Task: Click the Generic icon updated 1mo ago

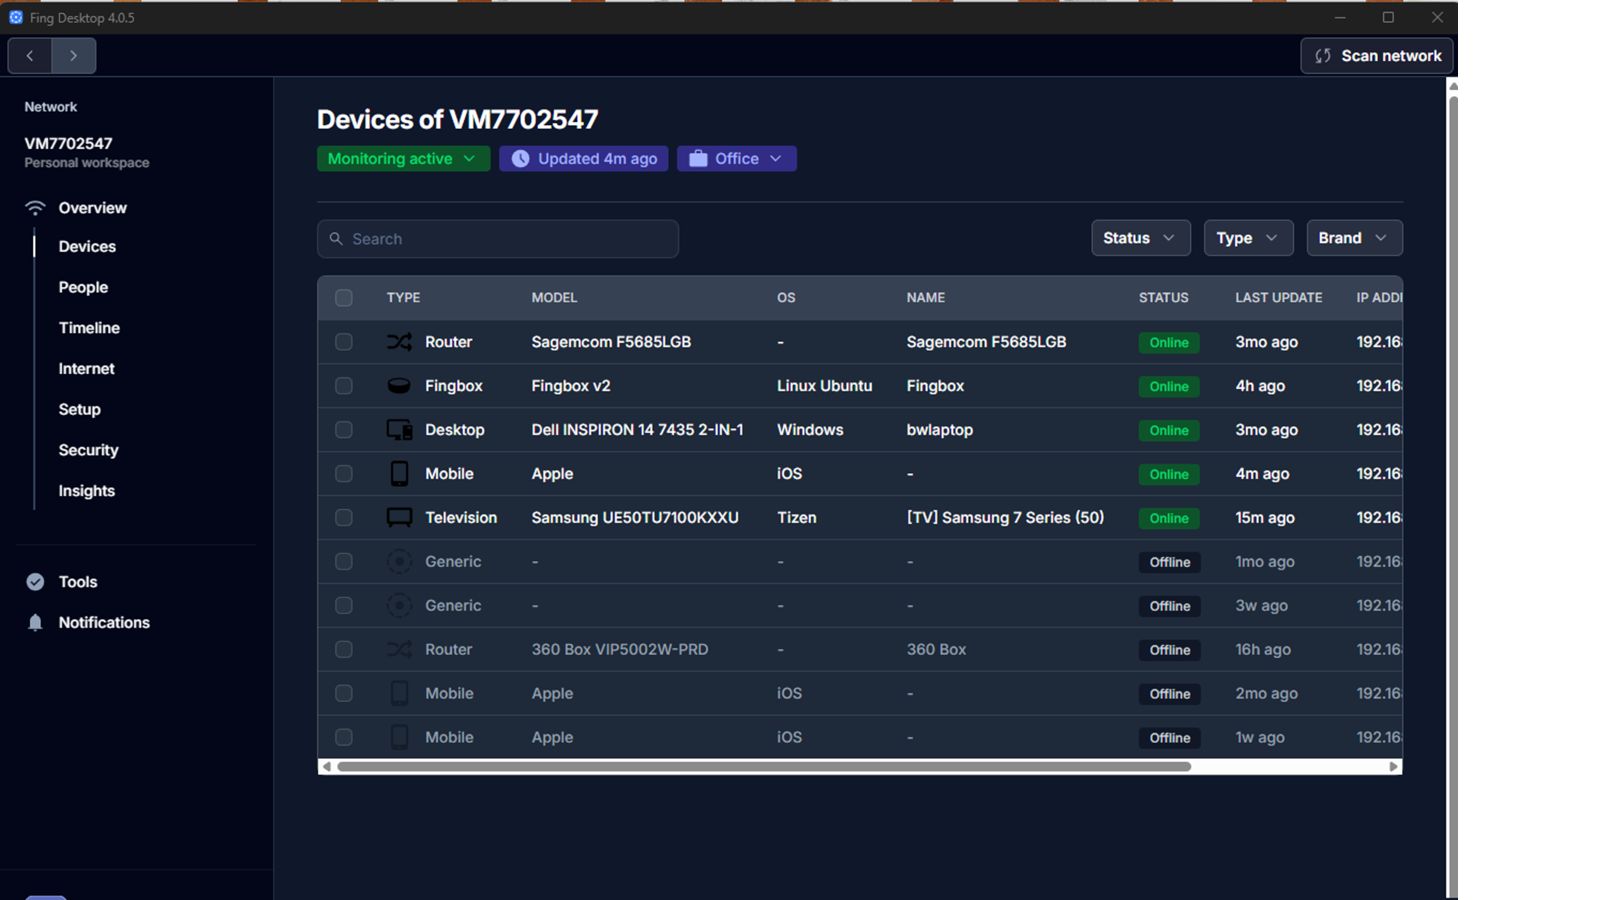Action: 399,562
